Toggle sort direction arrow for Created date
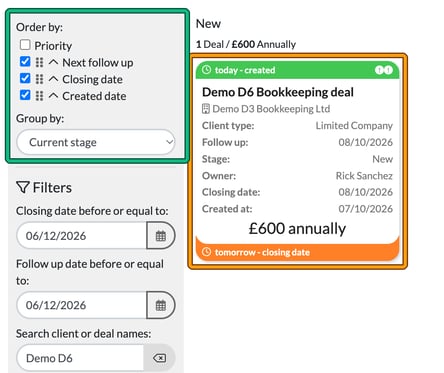 (53, 96)
